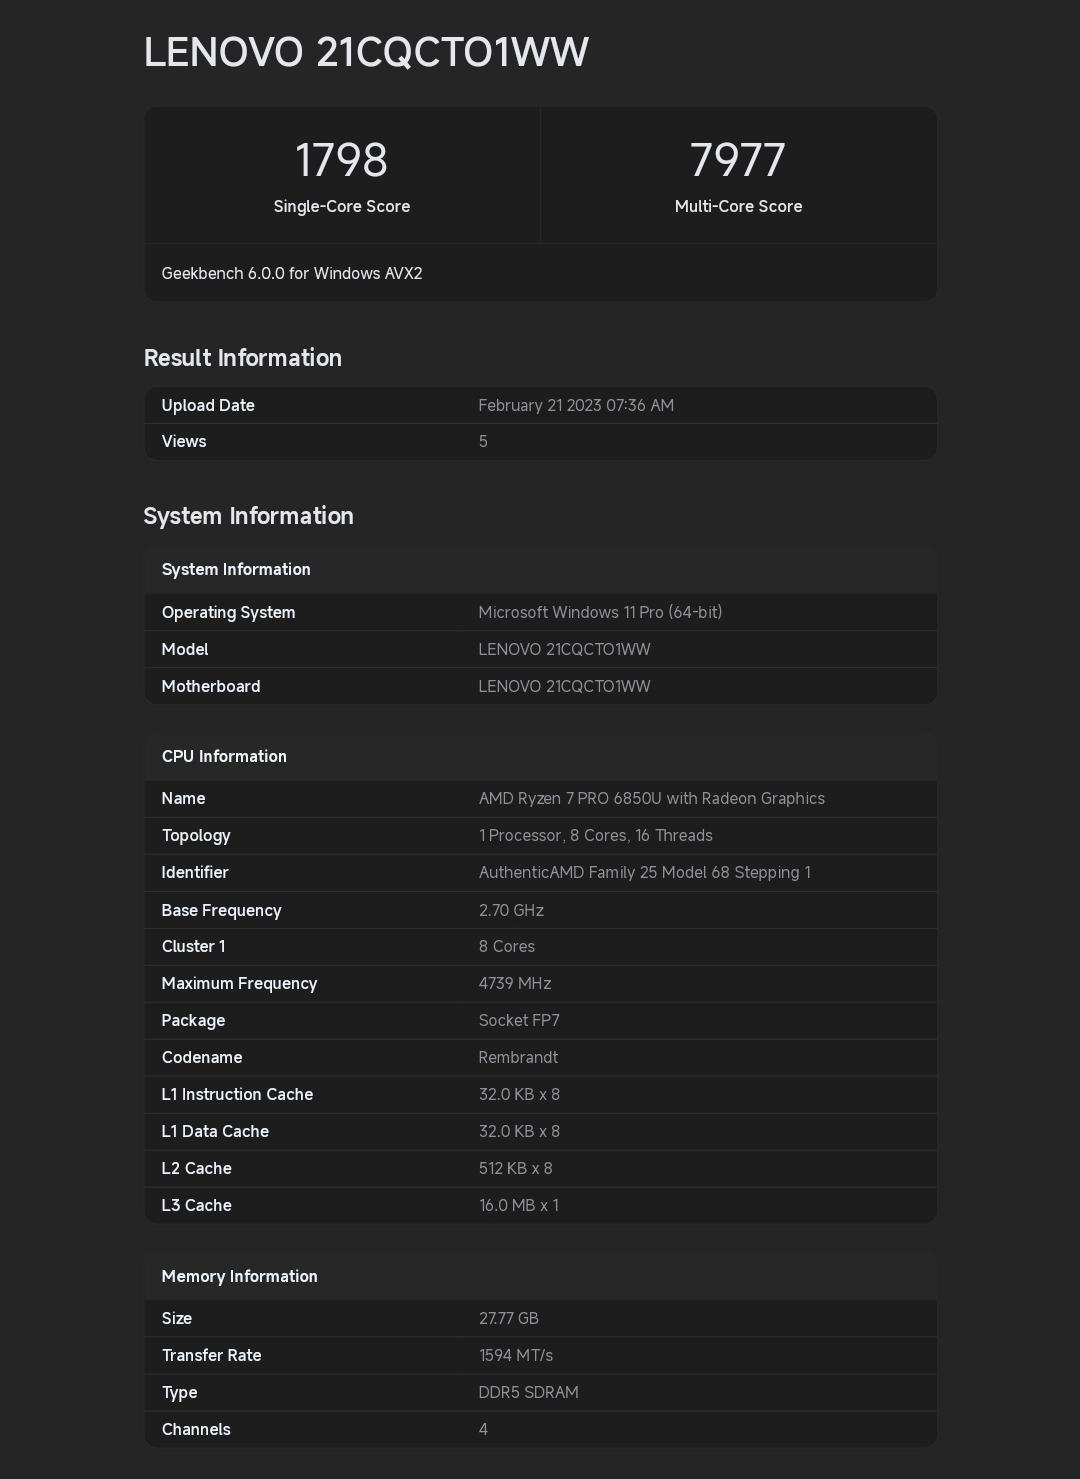
Task: Click the Motherboard row label
Action: coord(211,686)
